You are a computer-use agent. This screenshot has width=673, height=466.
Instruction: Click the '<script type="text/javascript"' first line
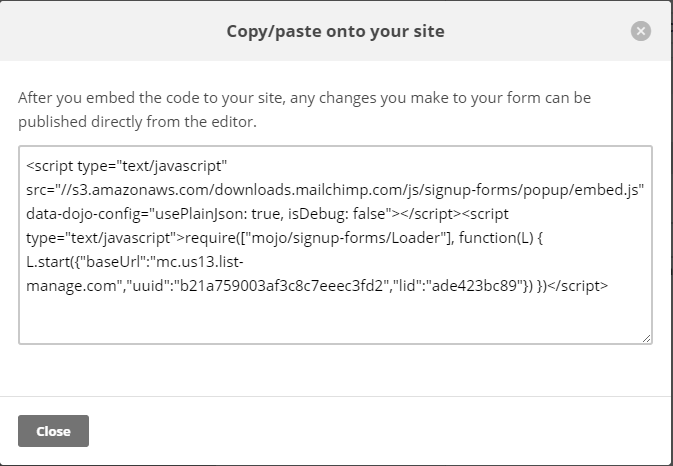click(x=126, y=166)
